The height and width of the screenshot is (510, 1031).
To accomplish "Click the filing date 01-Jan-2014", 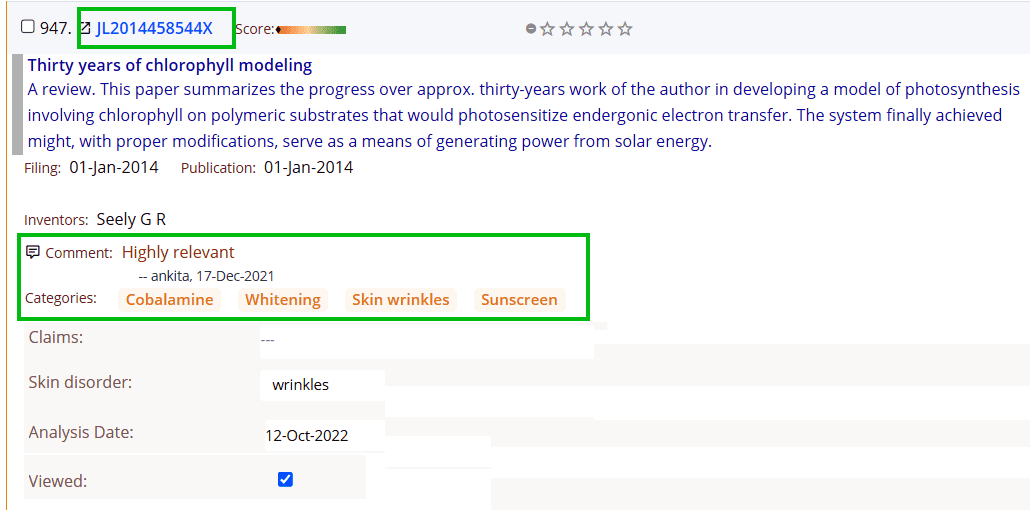I will [114, 168].
